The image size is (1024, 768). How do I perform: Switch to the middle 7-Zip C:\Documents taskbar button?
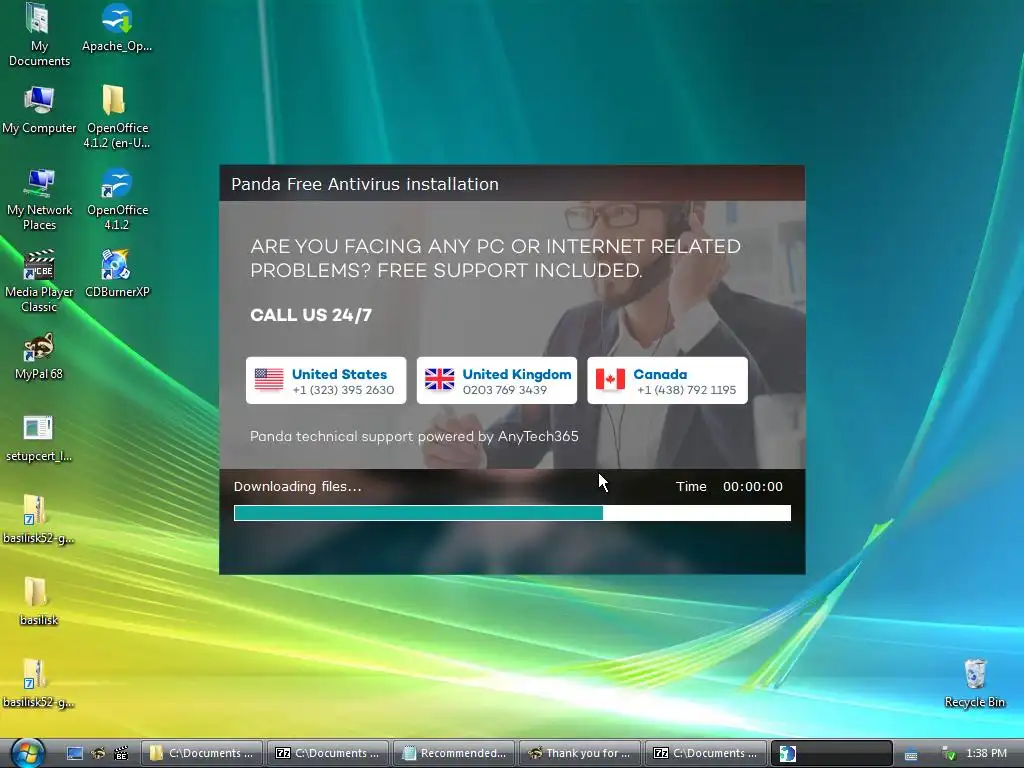click(328, 753)
